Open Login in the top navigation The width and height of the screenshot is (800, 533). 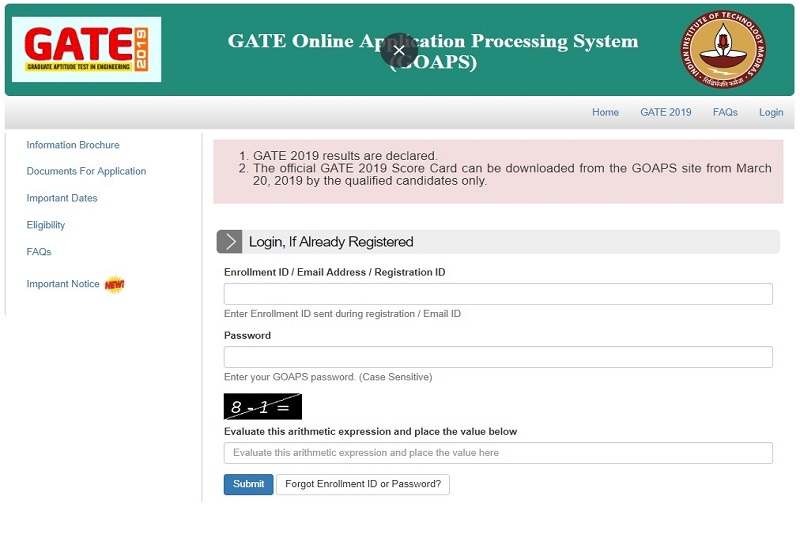click(771, 112)
